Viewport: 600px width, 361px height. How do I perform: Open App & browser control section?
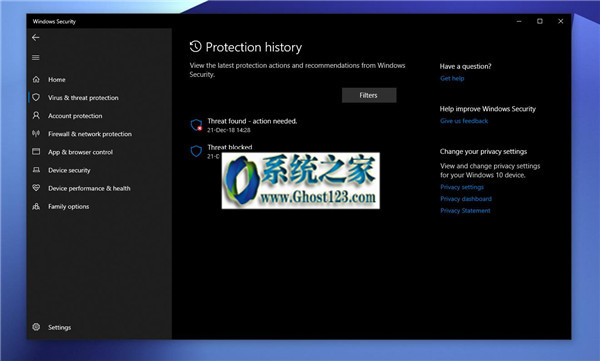coord(80,152)
